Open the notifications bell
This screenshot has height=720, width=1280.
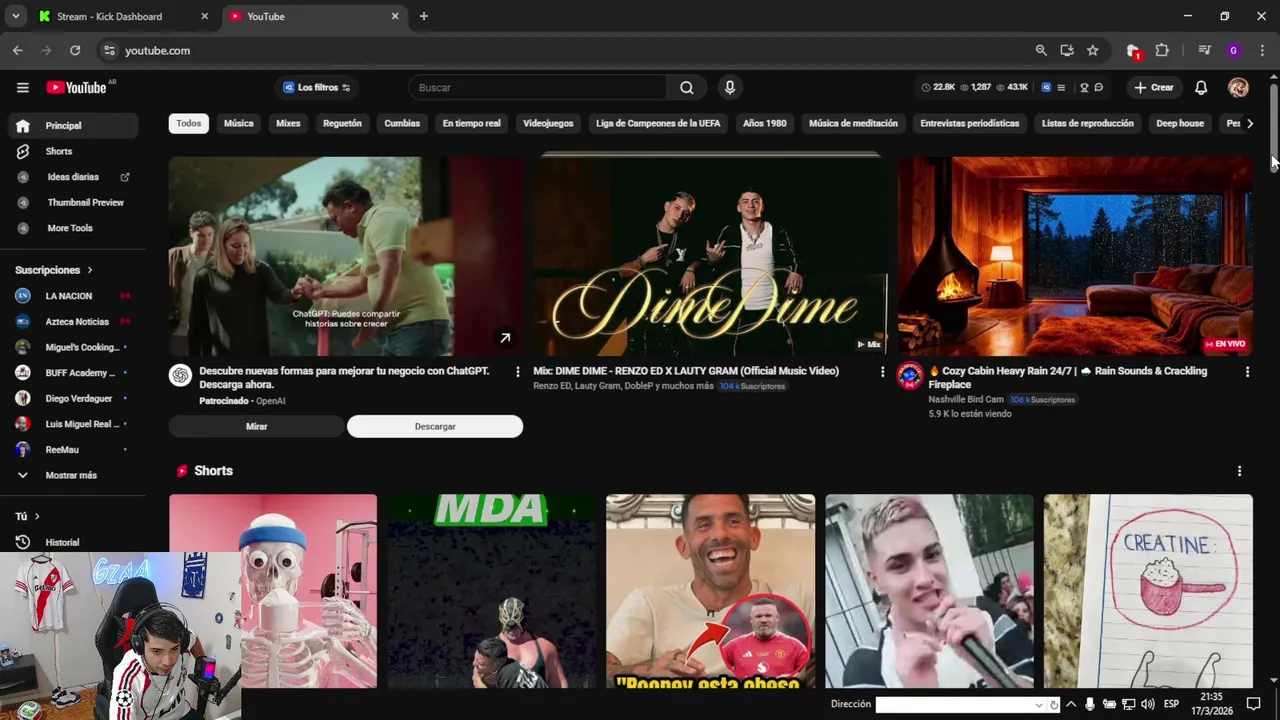[x=1201, y=87]
